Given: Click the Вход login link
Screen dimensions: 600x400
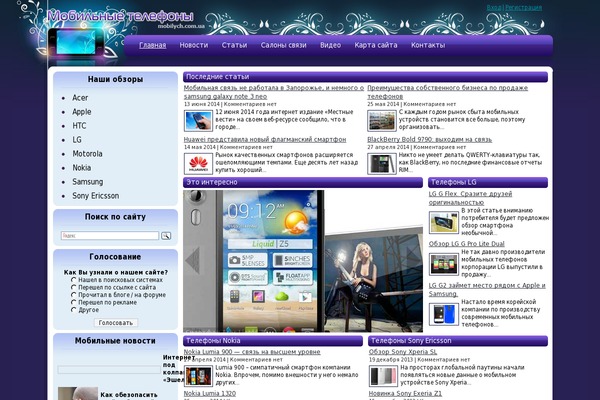Looking at the screenshot, I should click(494, 7).
